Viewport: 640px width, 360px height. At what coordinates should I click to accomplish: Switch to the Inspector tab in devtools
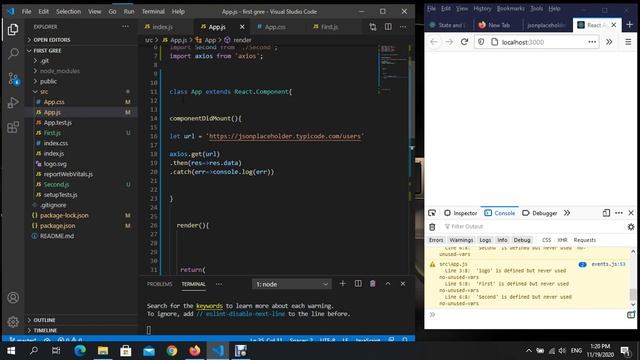(x=460, y=213)
